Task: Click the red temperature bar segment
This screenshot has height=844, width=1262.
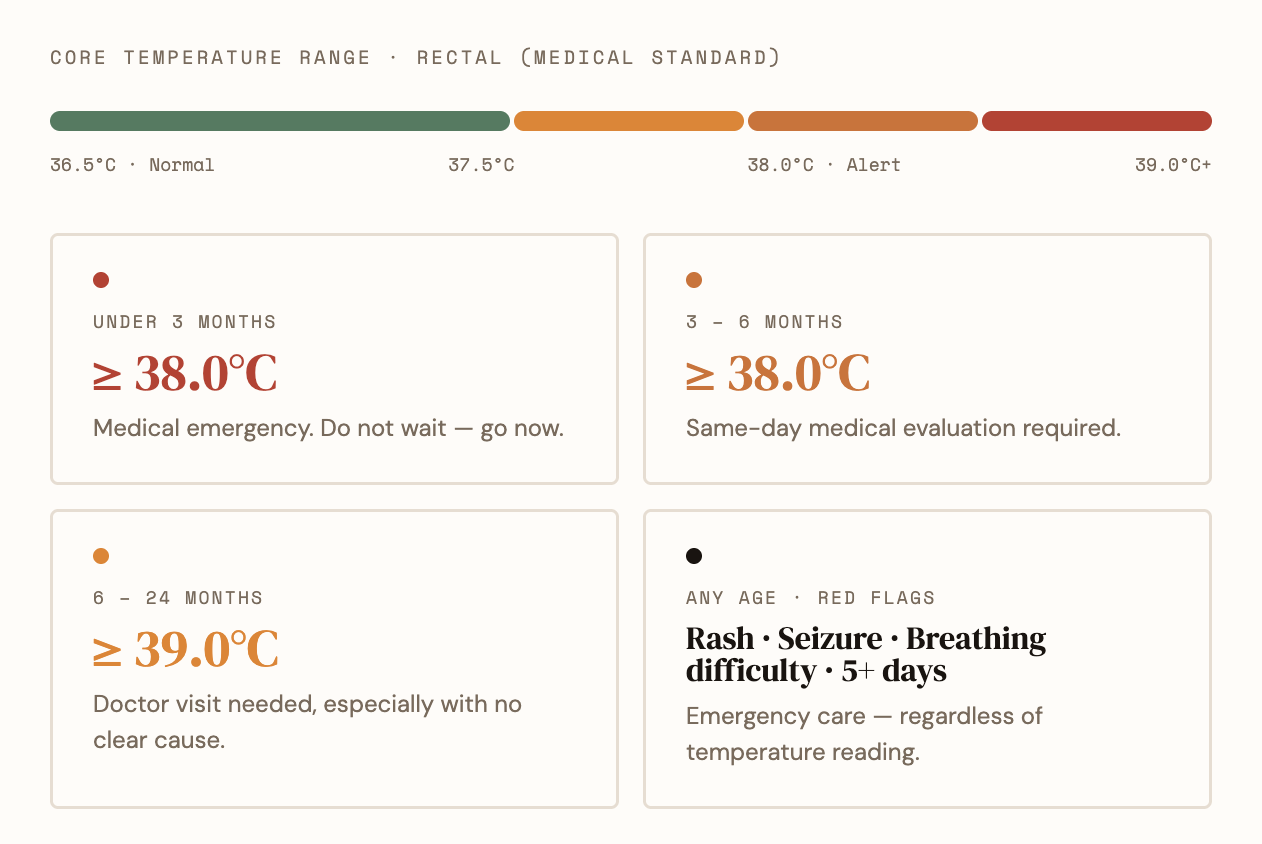Action: 1096,121
